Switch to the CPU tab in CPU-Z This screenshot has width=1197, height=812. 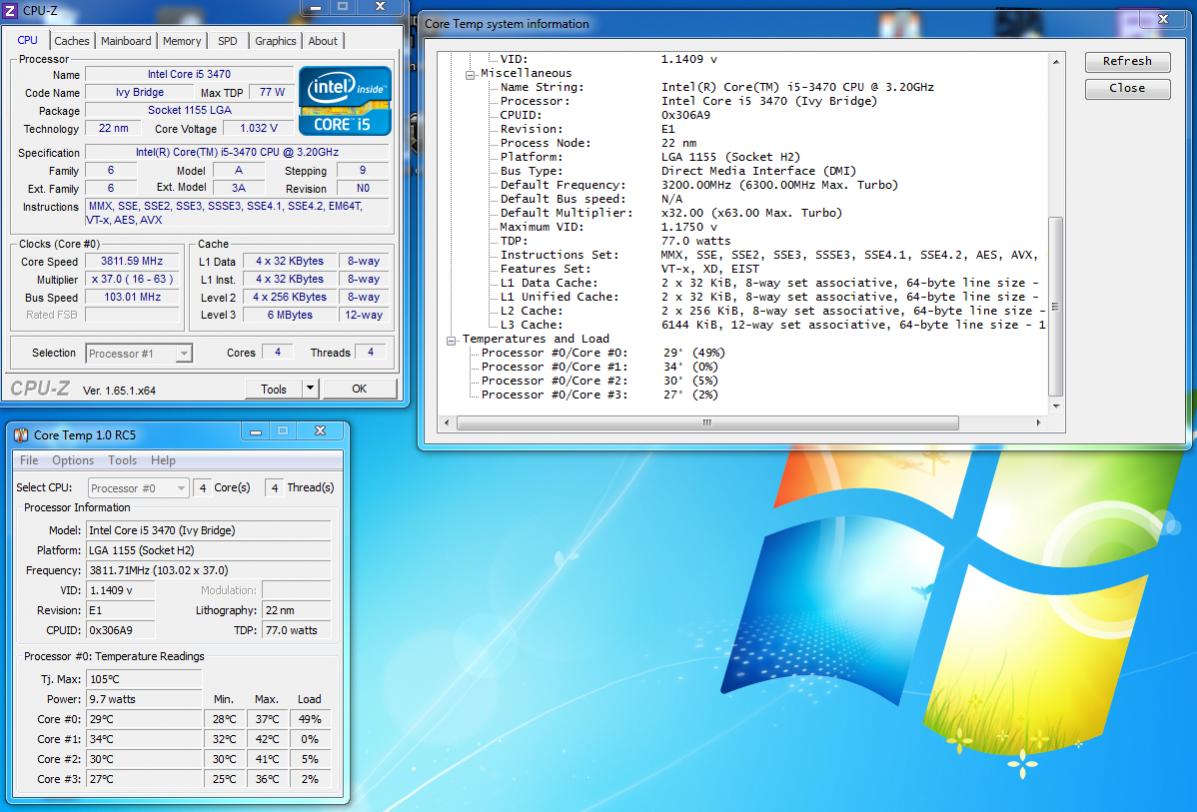tap(27, 40)
